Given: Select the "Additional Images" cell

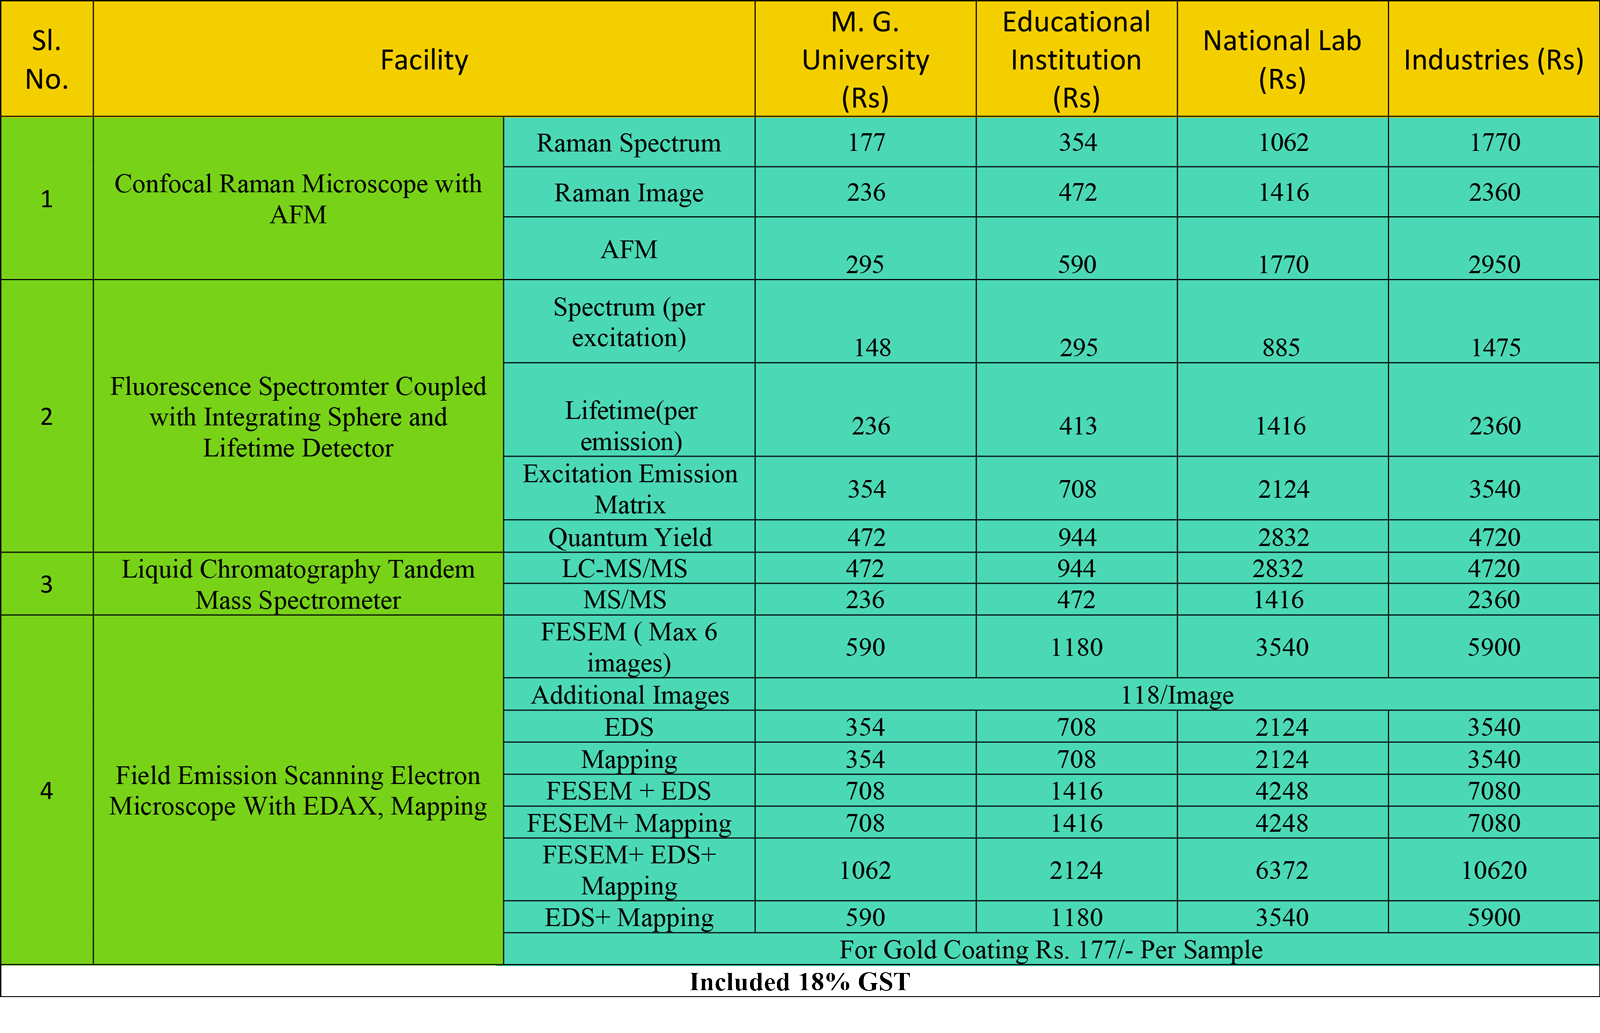Looking at the screenshot, I should (x=629, y=695).
